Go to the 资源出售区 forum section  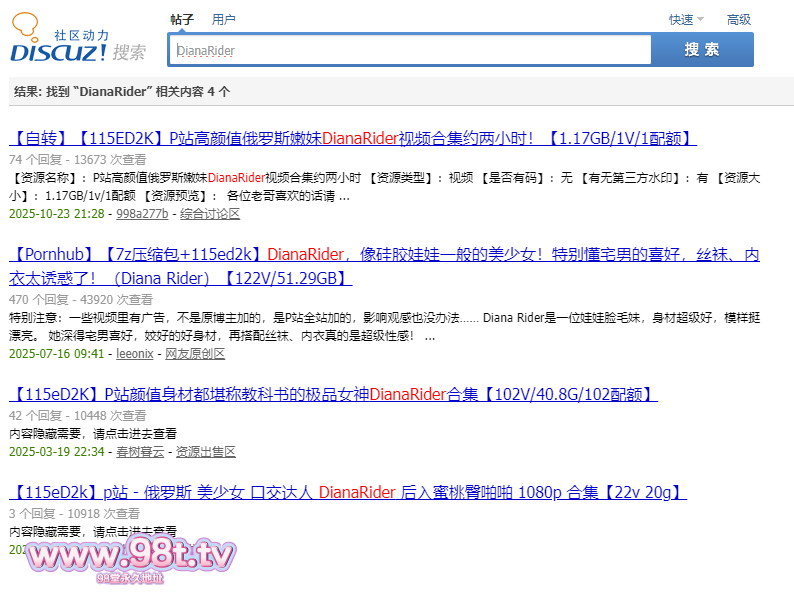click(206, 451)
